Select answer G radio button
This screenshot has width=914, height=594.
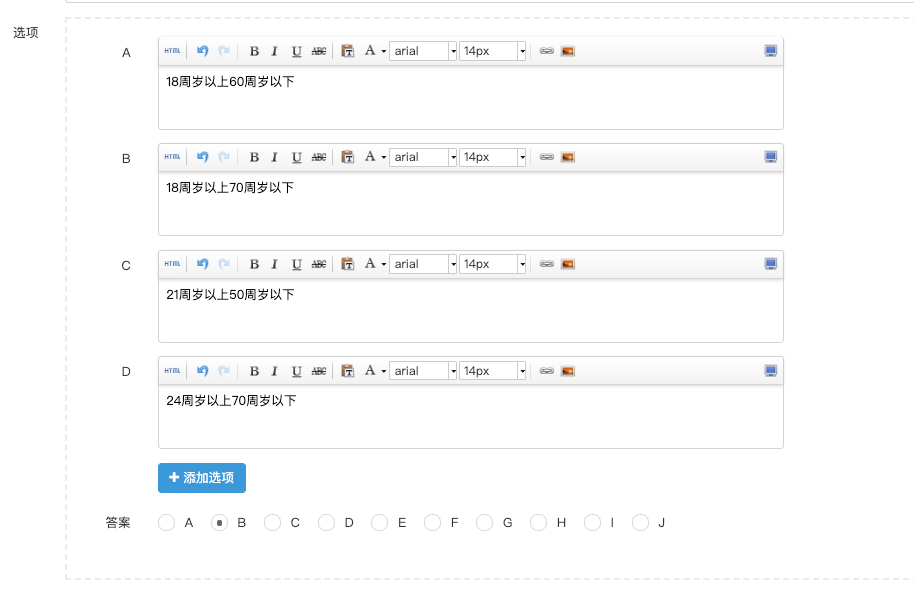pos(484,523)
